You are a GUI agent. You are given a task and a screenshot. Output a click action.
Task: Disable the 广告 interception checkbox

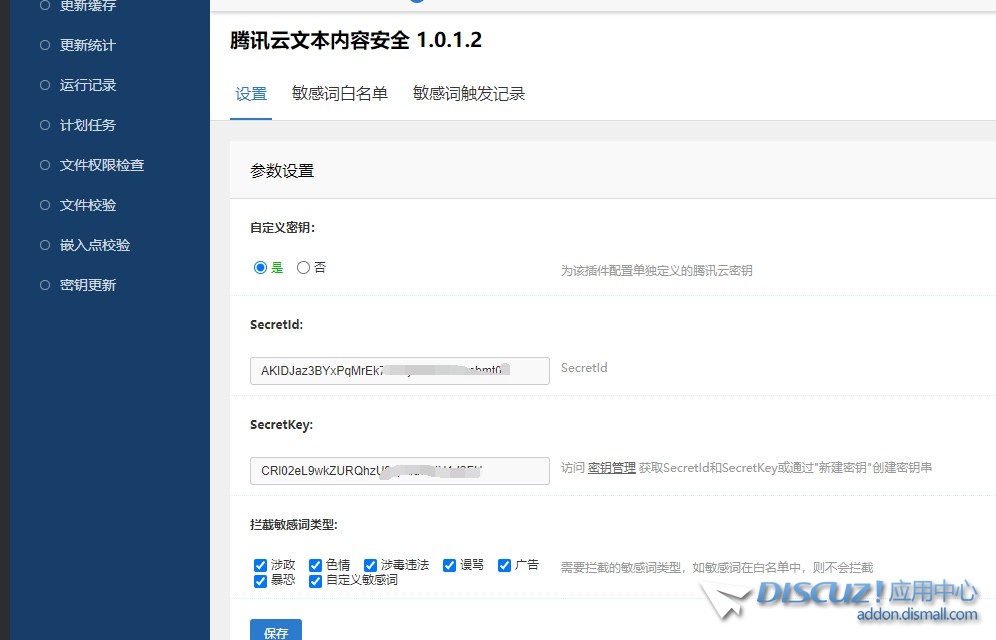(504, 564)
